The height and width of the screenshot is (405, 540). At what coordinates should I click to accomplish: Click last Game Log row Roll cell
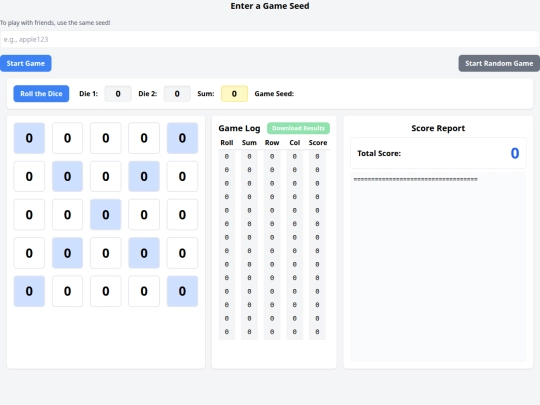tap(227, 332)
